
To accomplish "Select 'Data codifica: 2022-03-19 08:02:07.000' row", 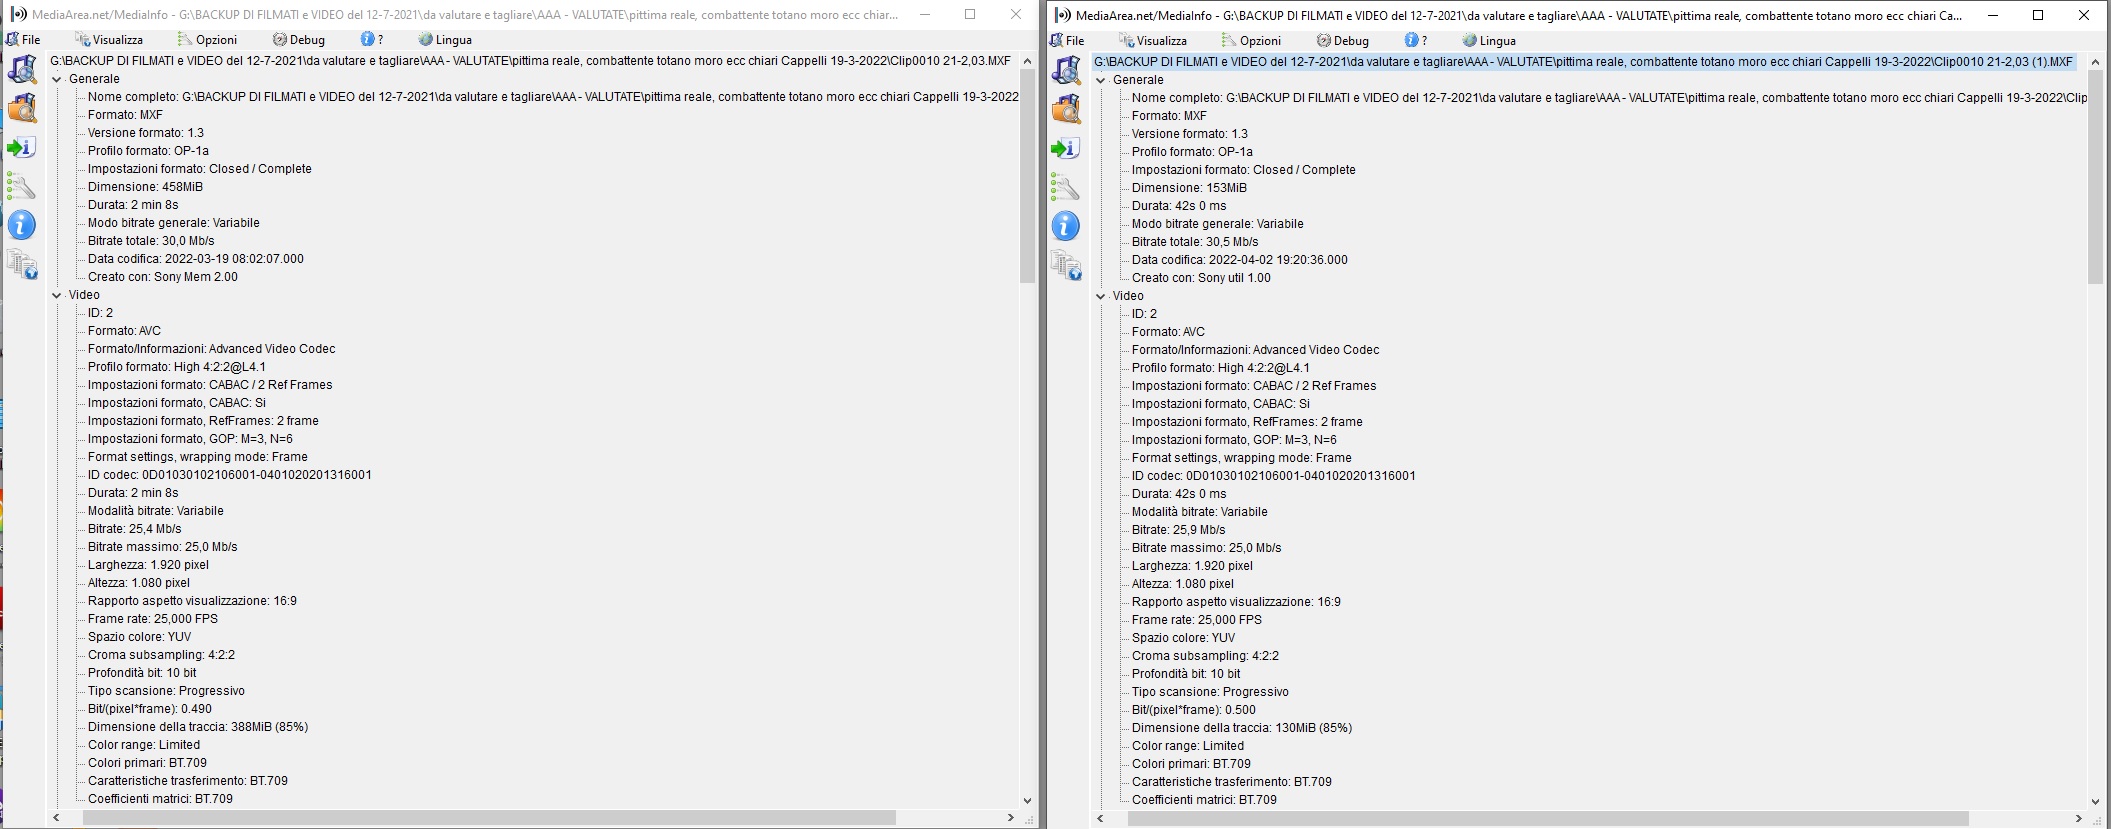I will [x=196, y=259].
